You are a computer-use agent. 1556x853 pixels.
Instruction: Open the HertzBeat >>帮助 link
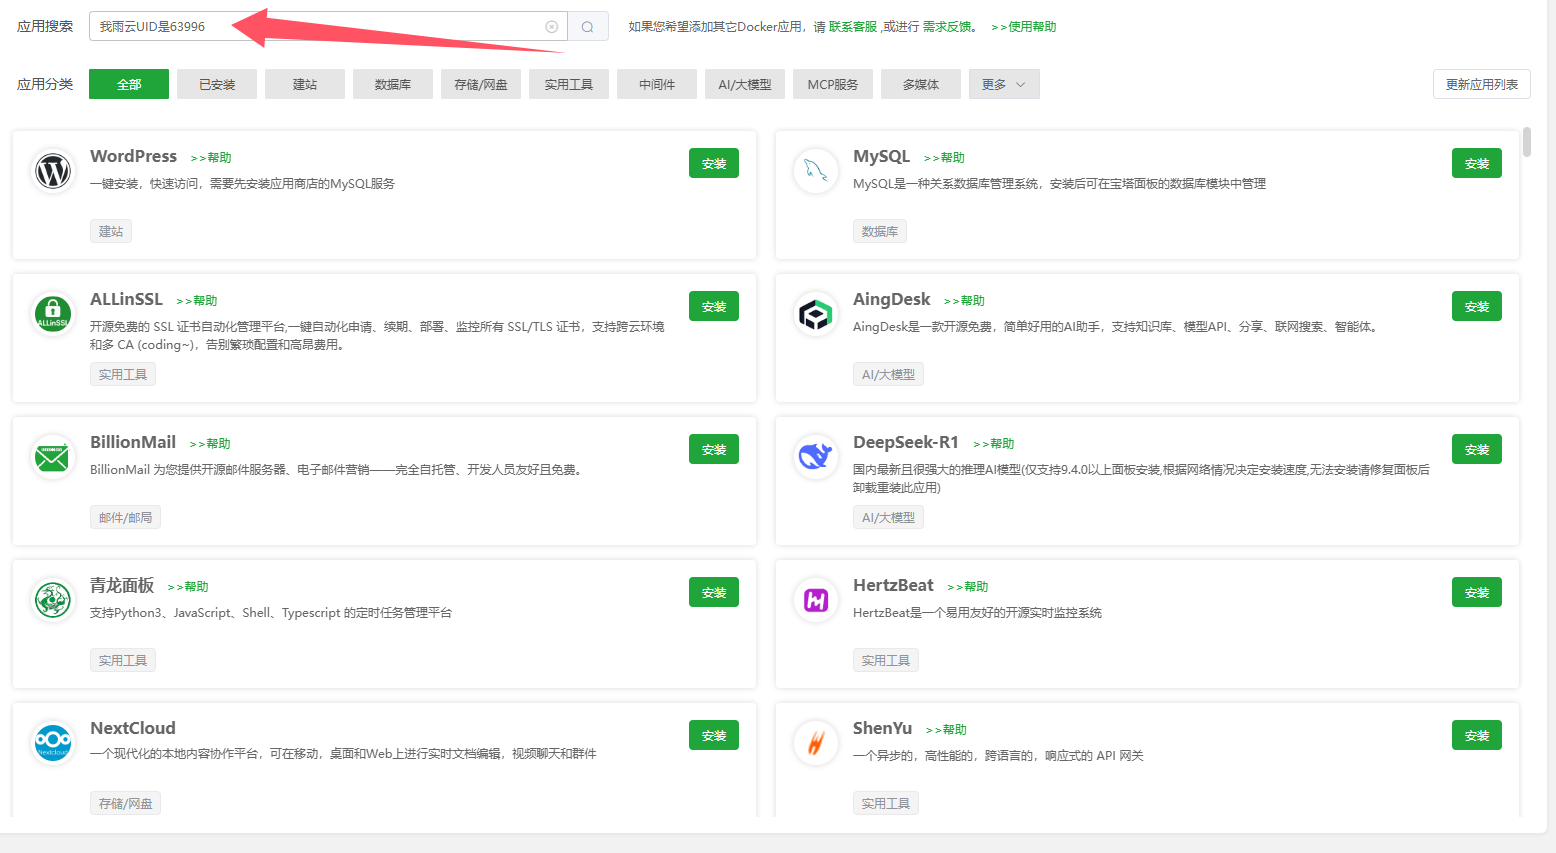968,587
